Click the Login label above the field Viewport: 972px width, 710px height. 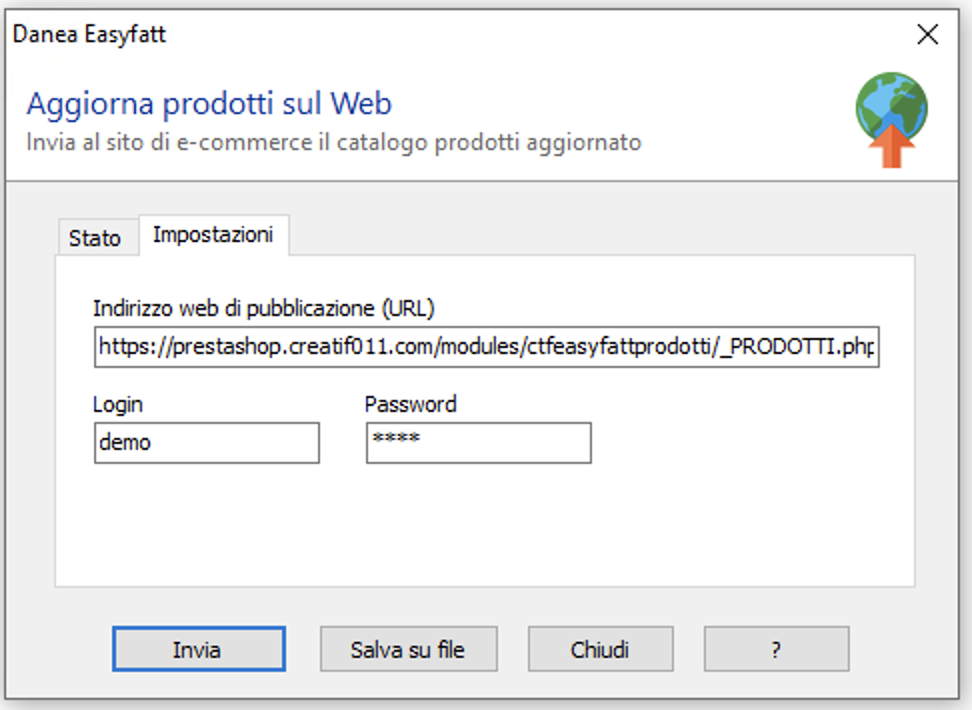(x=118, y=404)
